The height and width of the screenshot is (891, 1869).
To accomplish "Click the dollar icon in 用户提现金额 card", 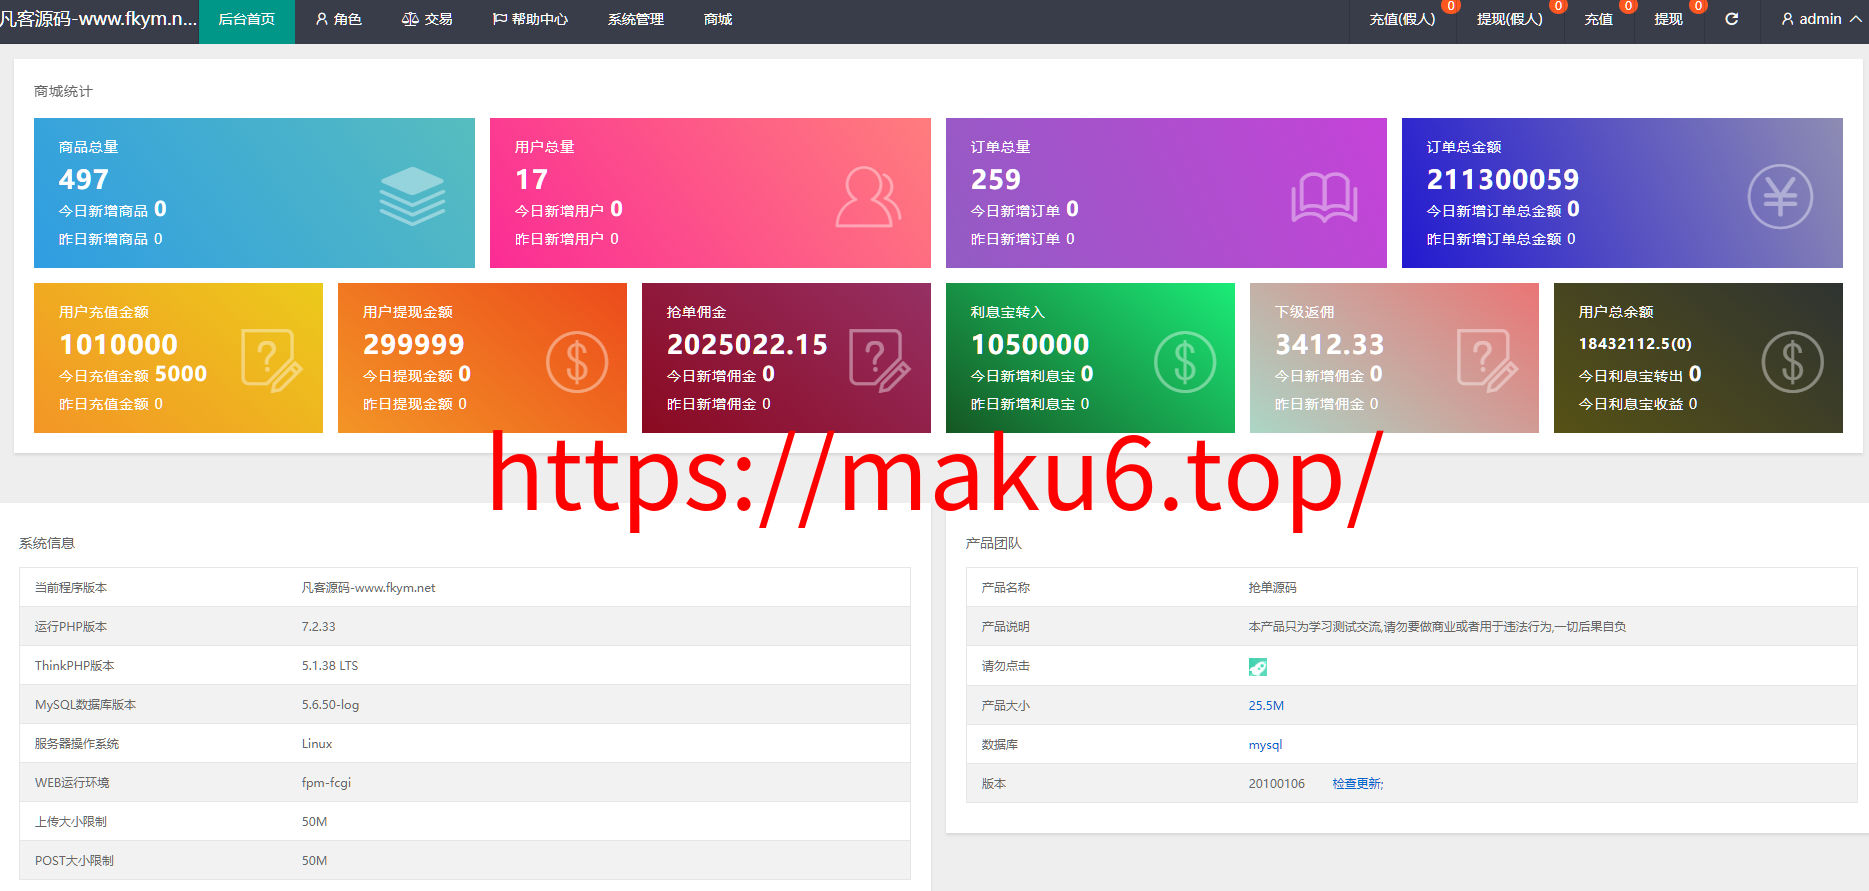I will tap(577, 361).
